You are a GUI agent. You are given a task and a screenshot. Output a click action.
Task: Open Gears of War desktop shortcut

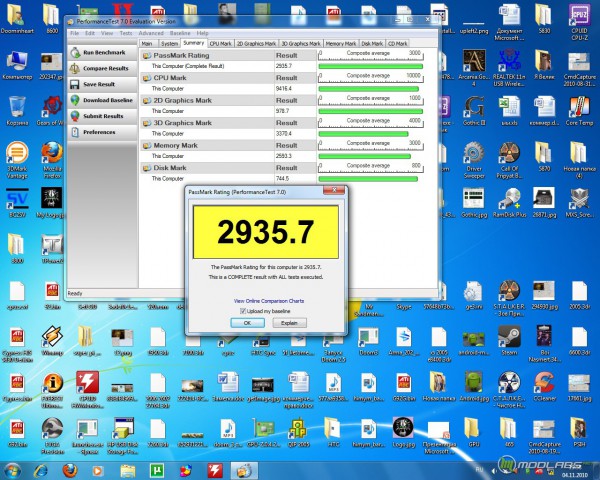tap(52, 111)
